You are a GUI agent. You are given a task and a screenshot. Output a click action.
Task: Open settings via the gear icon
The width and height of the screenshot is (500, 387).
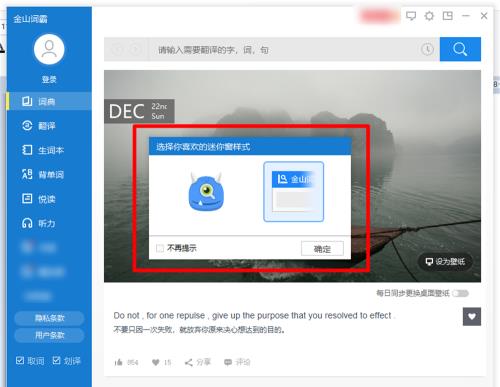coord(429,16)
